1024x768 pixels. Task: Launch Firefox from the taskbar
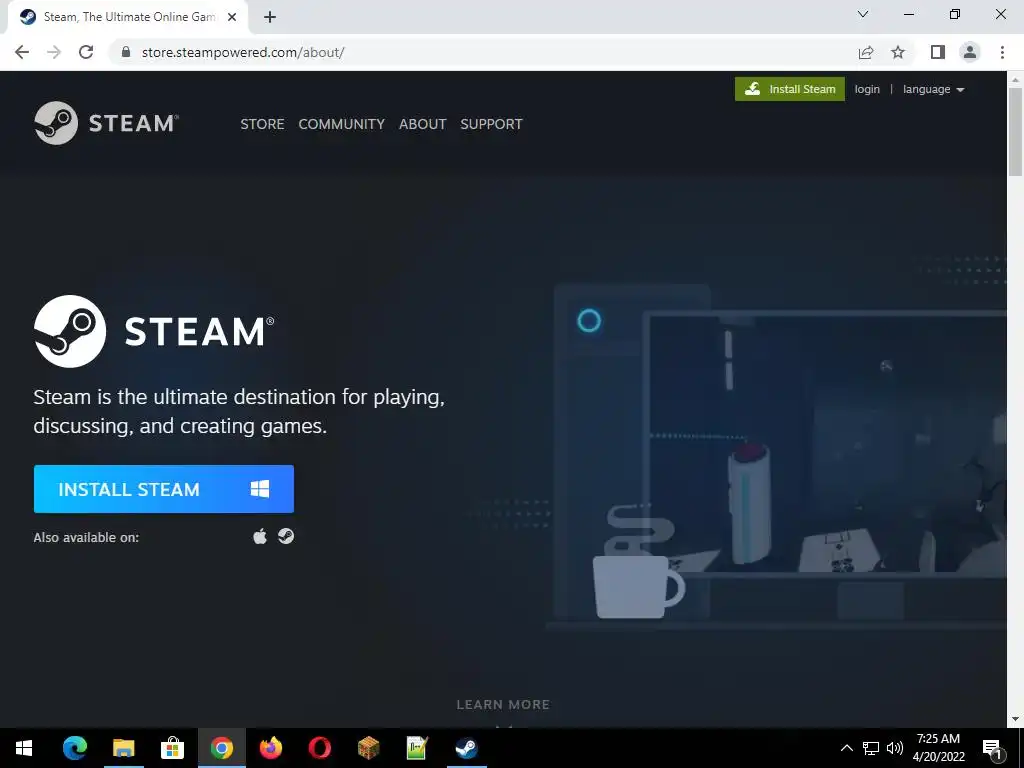tap(270, 748)
